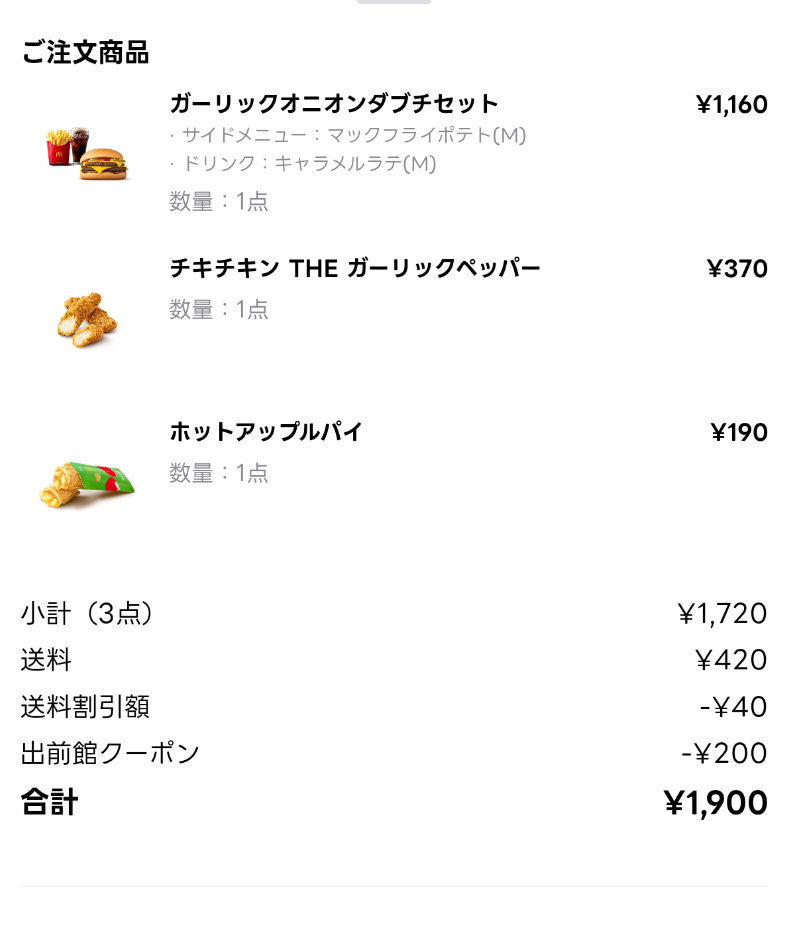Tap the ¥420 delivery fee amount
Screen dimensions: 789x944
click(x=731, y=660)
